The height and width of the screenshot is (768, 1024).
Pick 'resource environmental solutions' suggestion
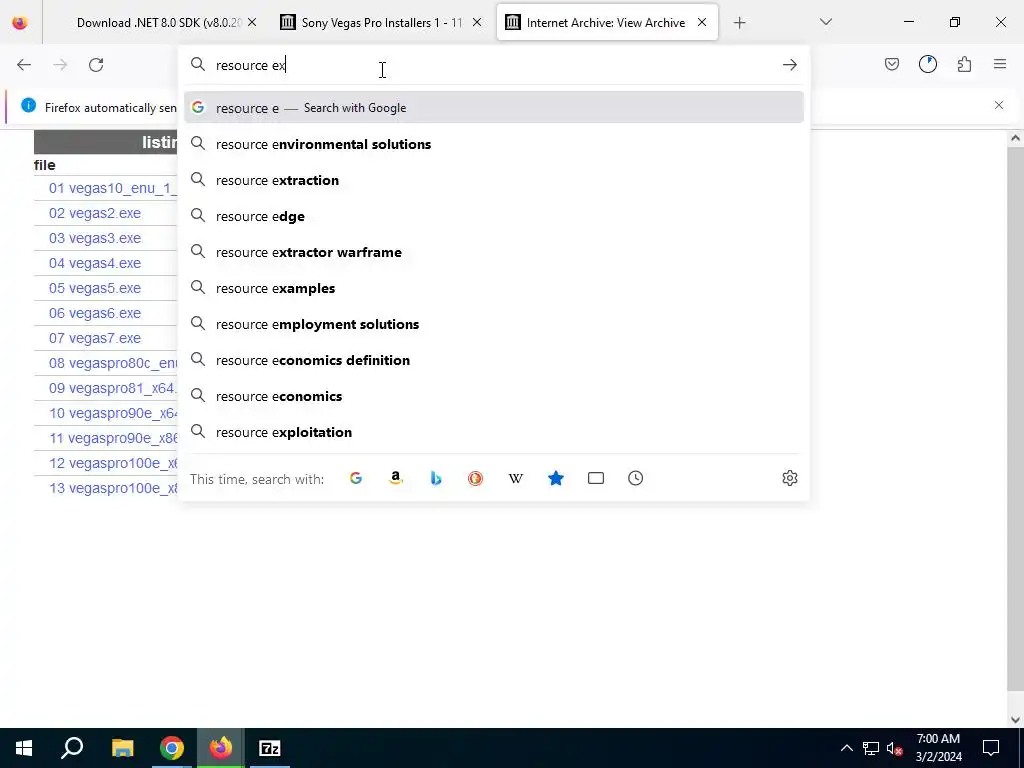(494, 144)
